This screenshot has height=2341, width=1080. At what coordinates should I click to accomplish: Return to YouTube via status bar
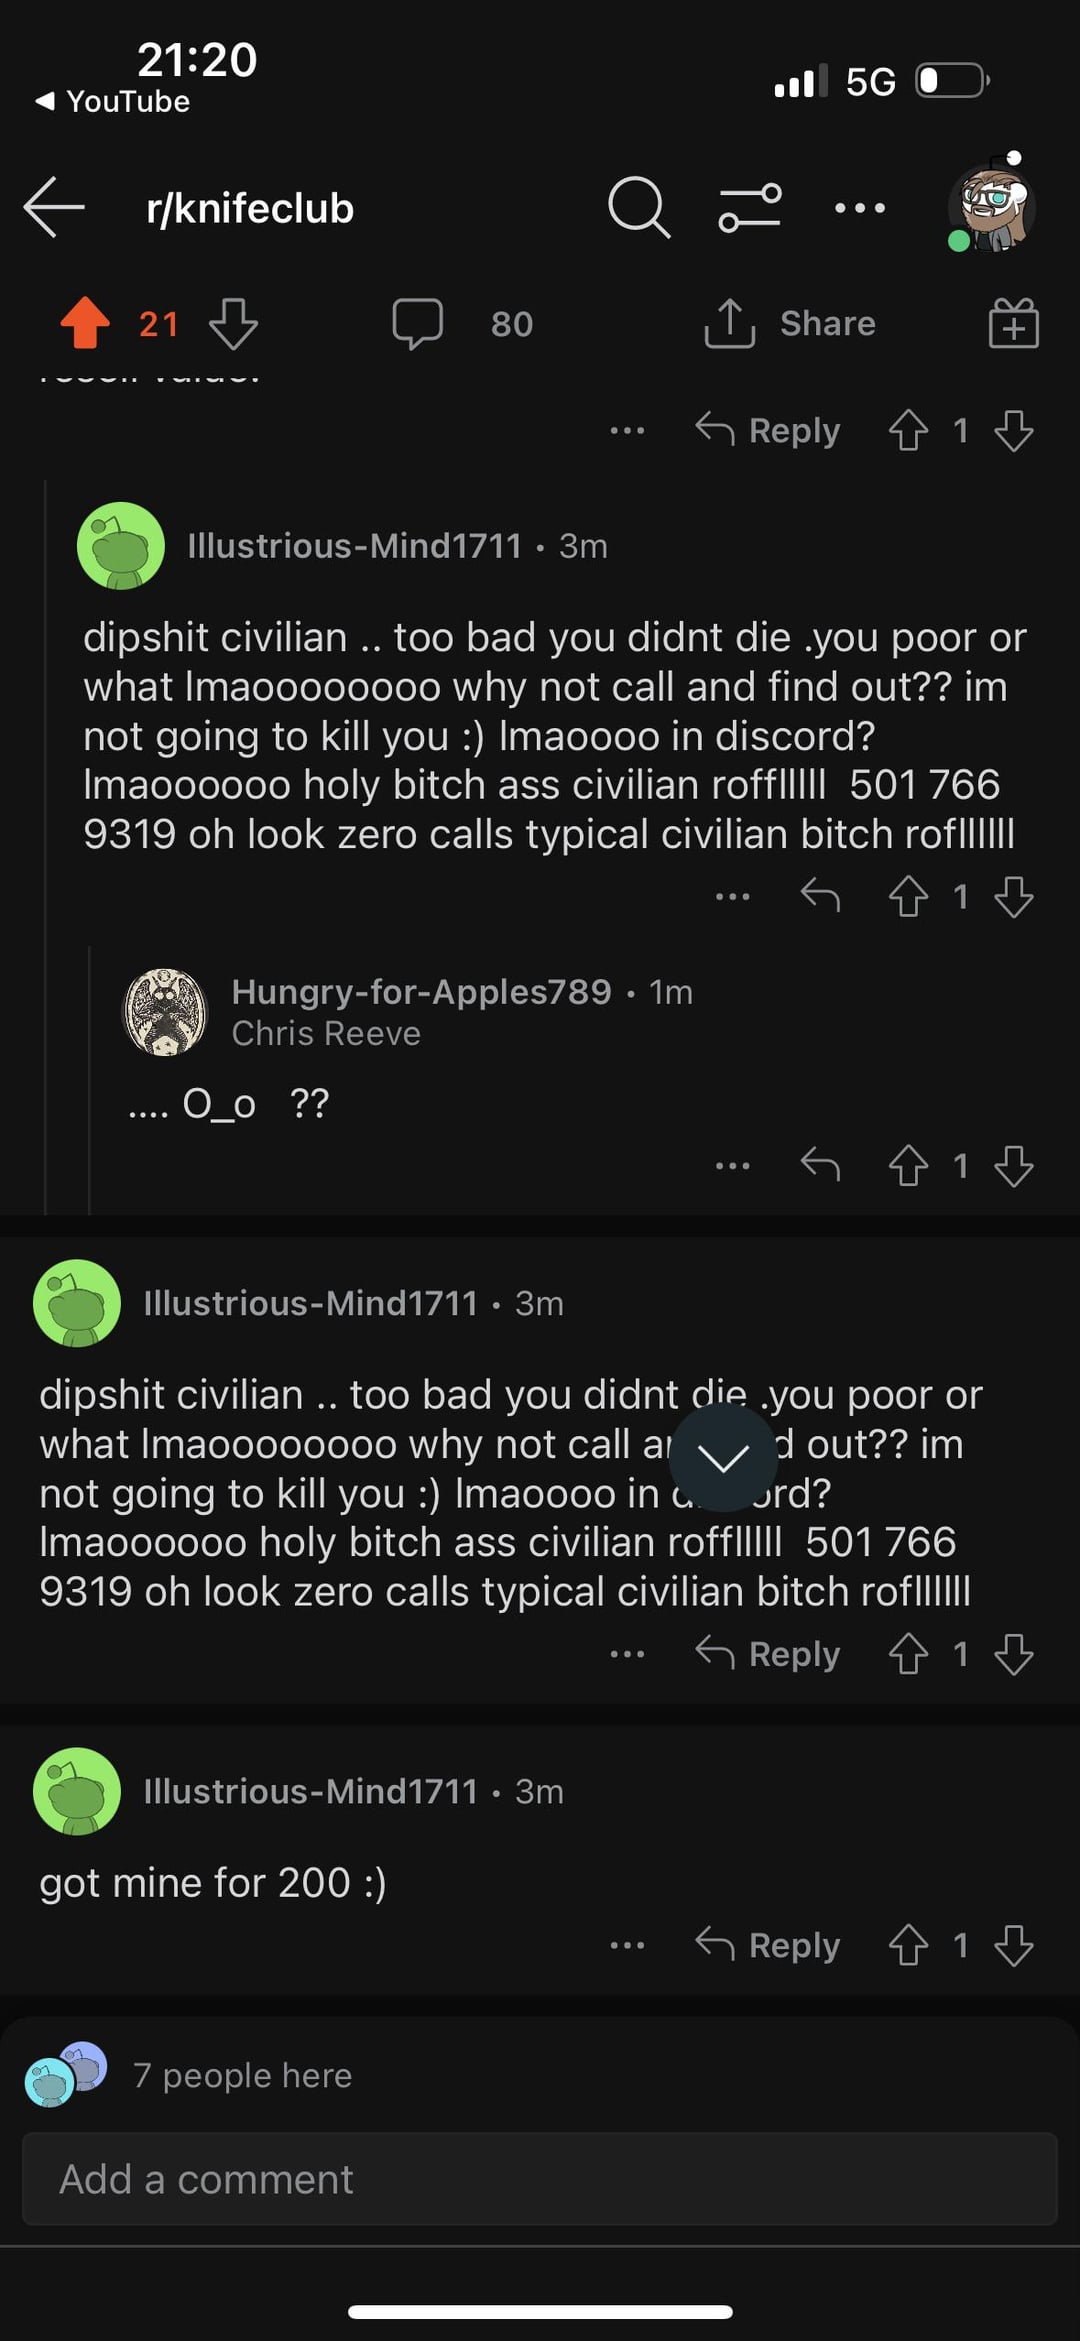pyautogui.click(x=112, y=101)
